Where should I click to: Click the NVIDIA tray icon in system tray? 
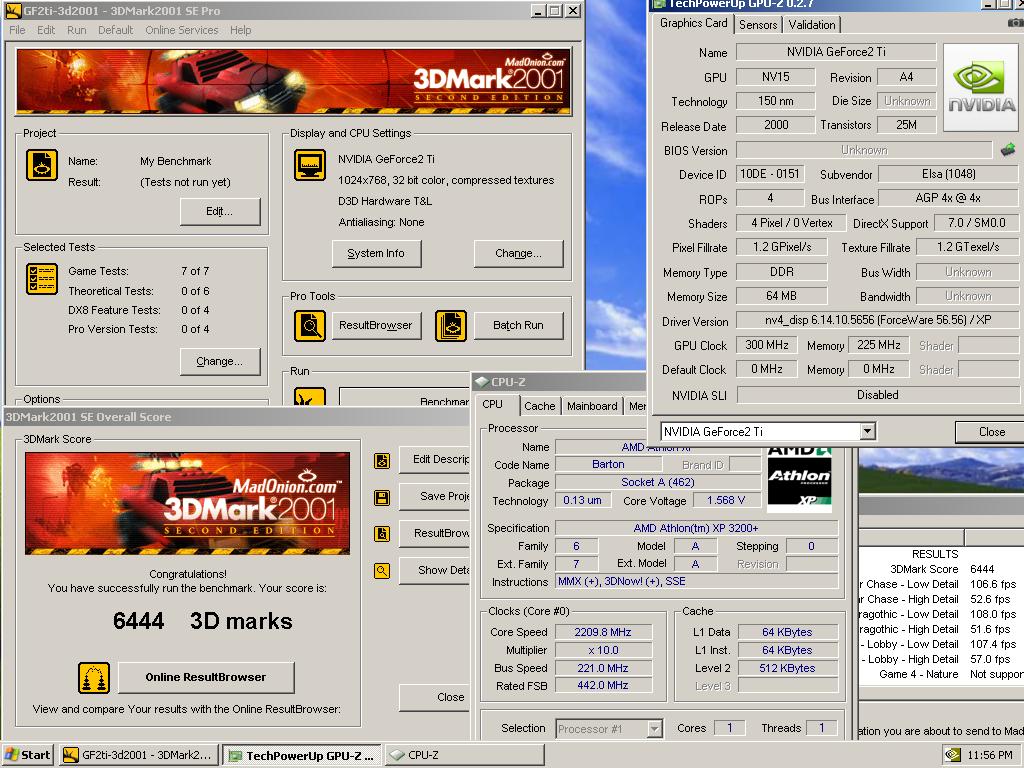(x=953, y=755)
